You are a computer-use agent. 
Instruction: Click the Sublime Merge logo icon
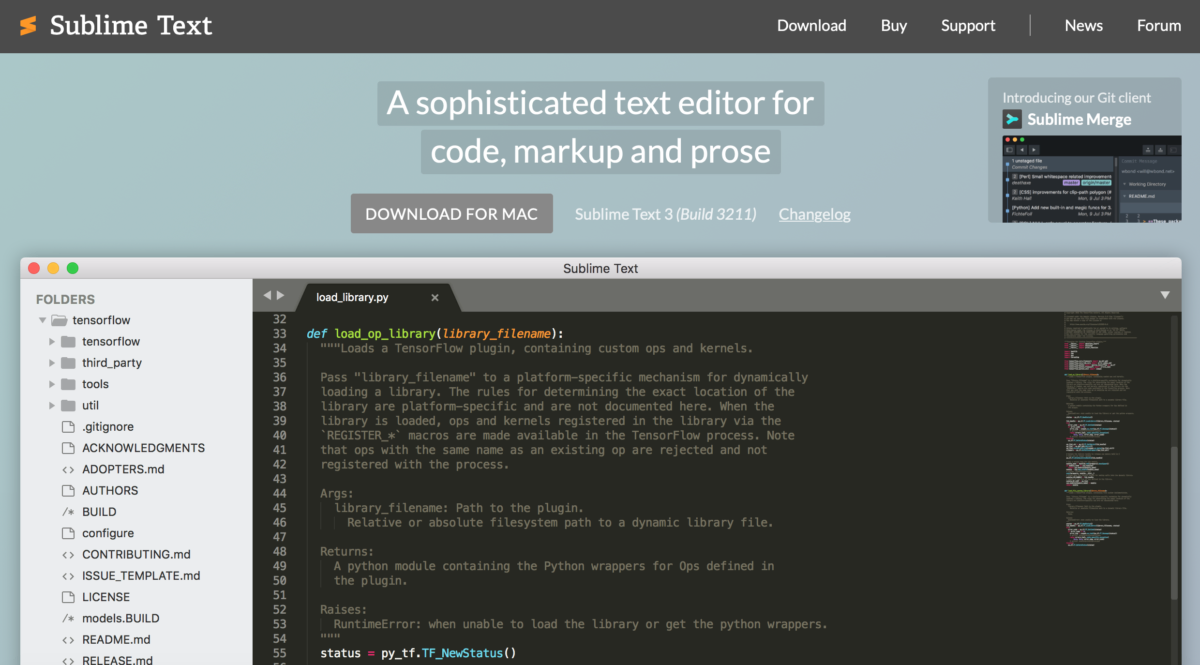(x=1012, y=119)
